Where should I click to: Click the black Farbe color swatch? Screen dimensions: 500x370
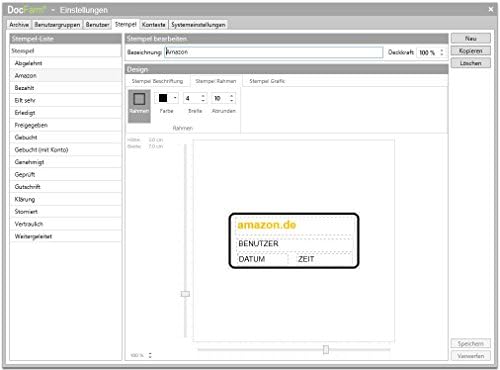pos(163,98)
